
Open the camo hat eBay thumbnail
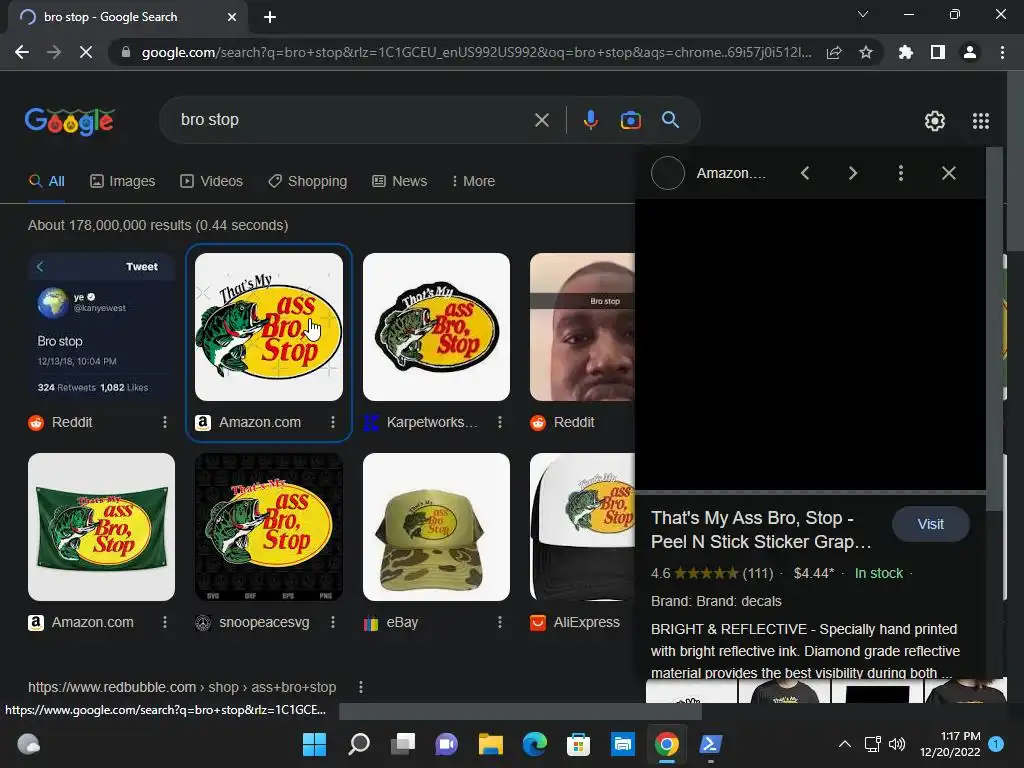point(436,527)
